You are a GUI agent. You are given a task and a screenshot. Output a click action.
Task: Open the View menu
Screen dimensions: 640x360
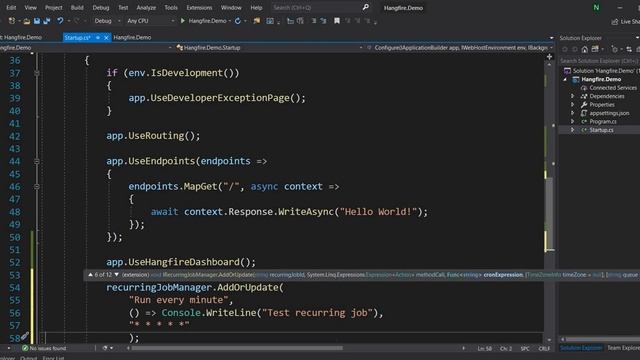tap(30, 7)
